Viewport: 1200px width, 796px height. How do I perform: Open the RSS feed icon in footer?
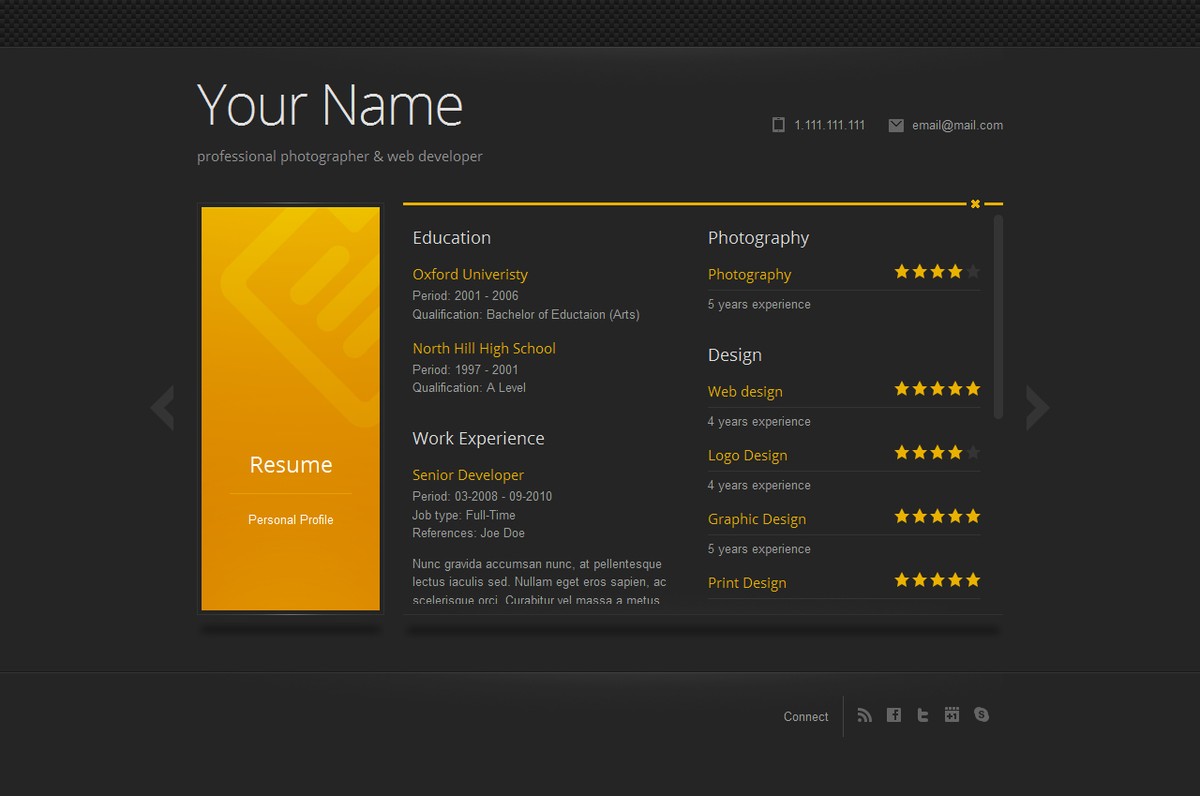click(x=865, y=715)
